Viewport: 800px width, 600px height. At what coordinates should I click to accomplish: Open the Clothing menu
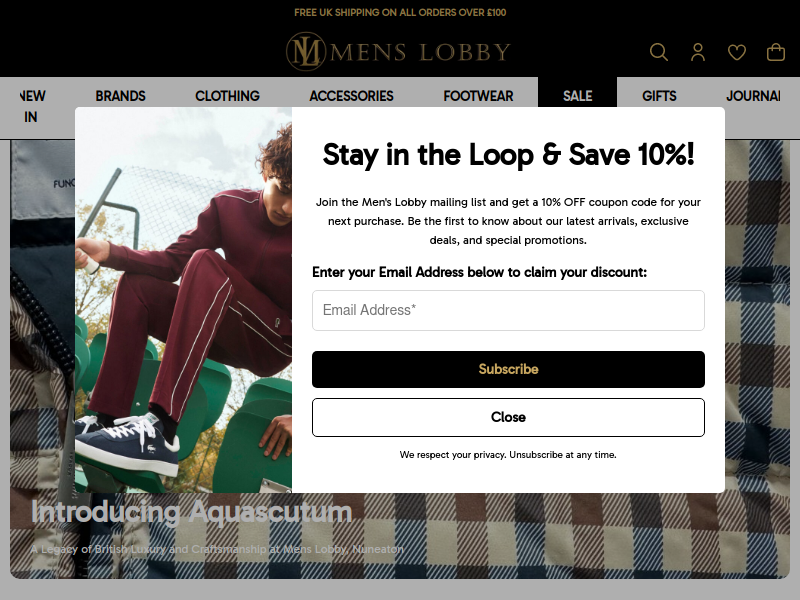pos(228,96)
